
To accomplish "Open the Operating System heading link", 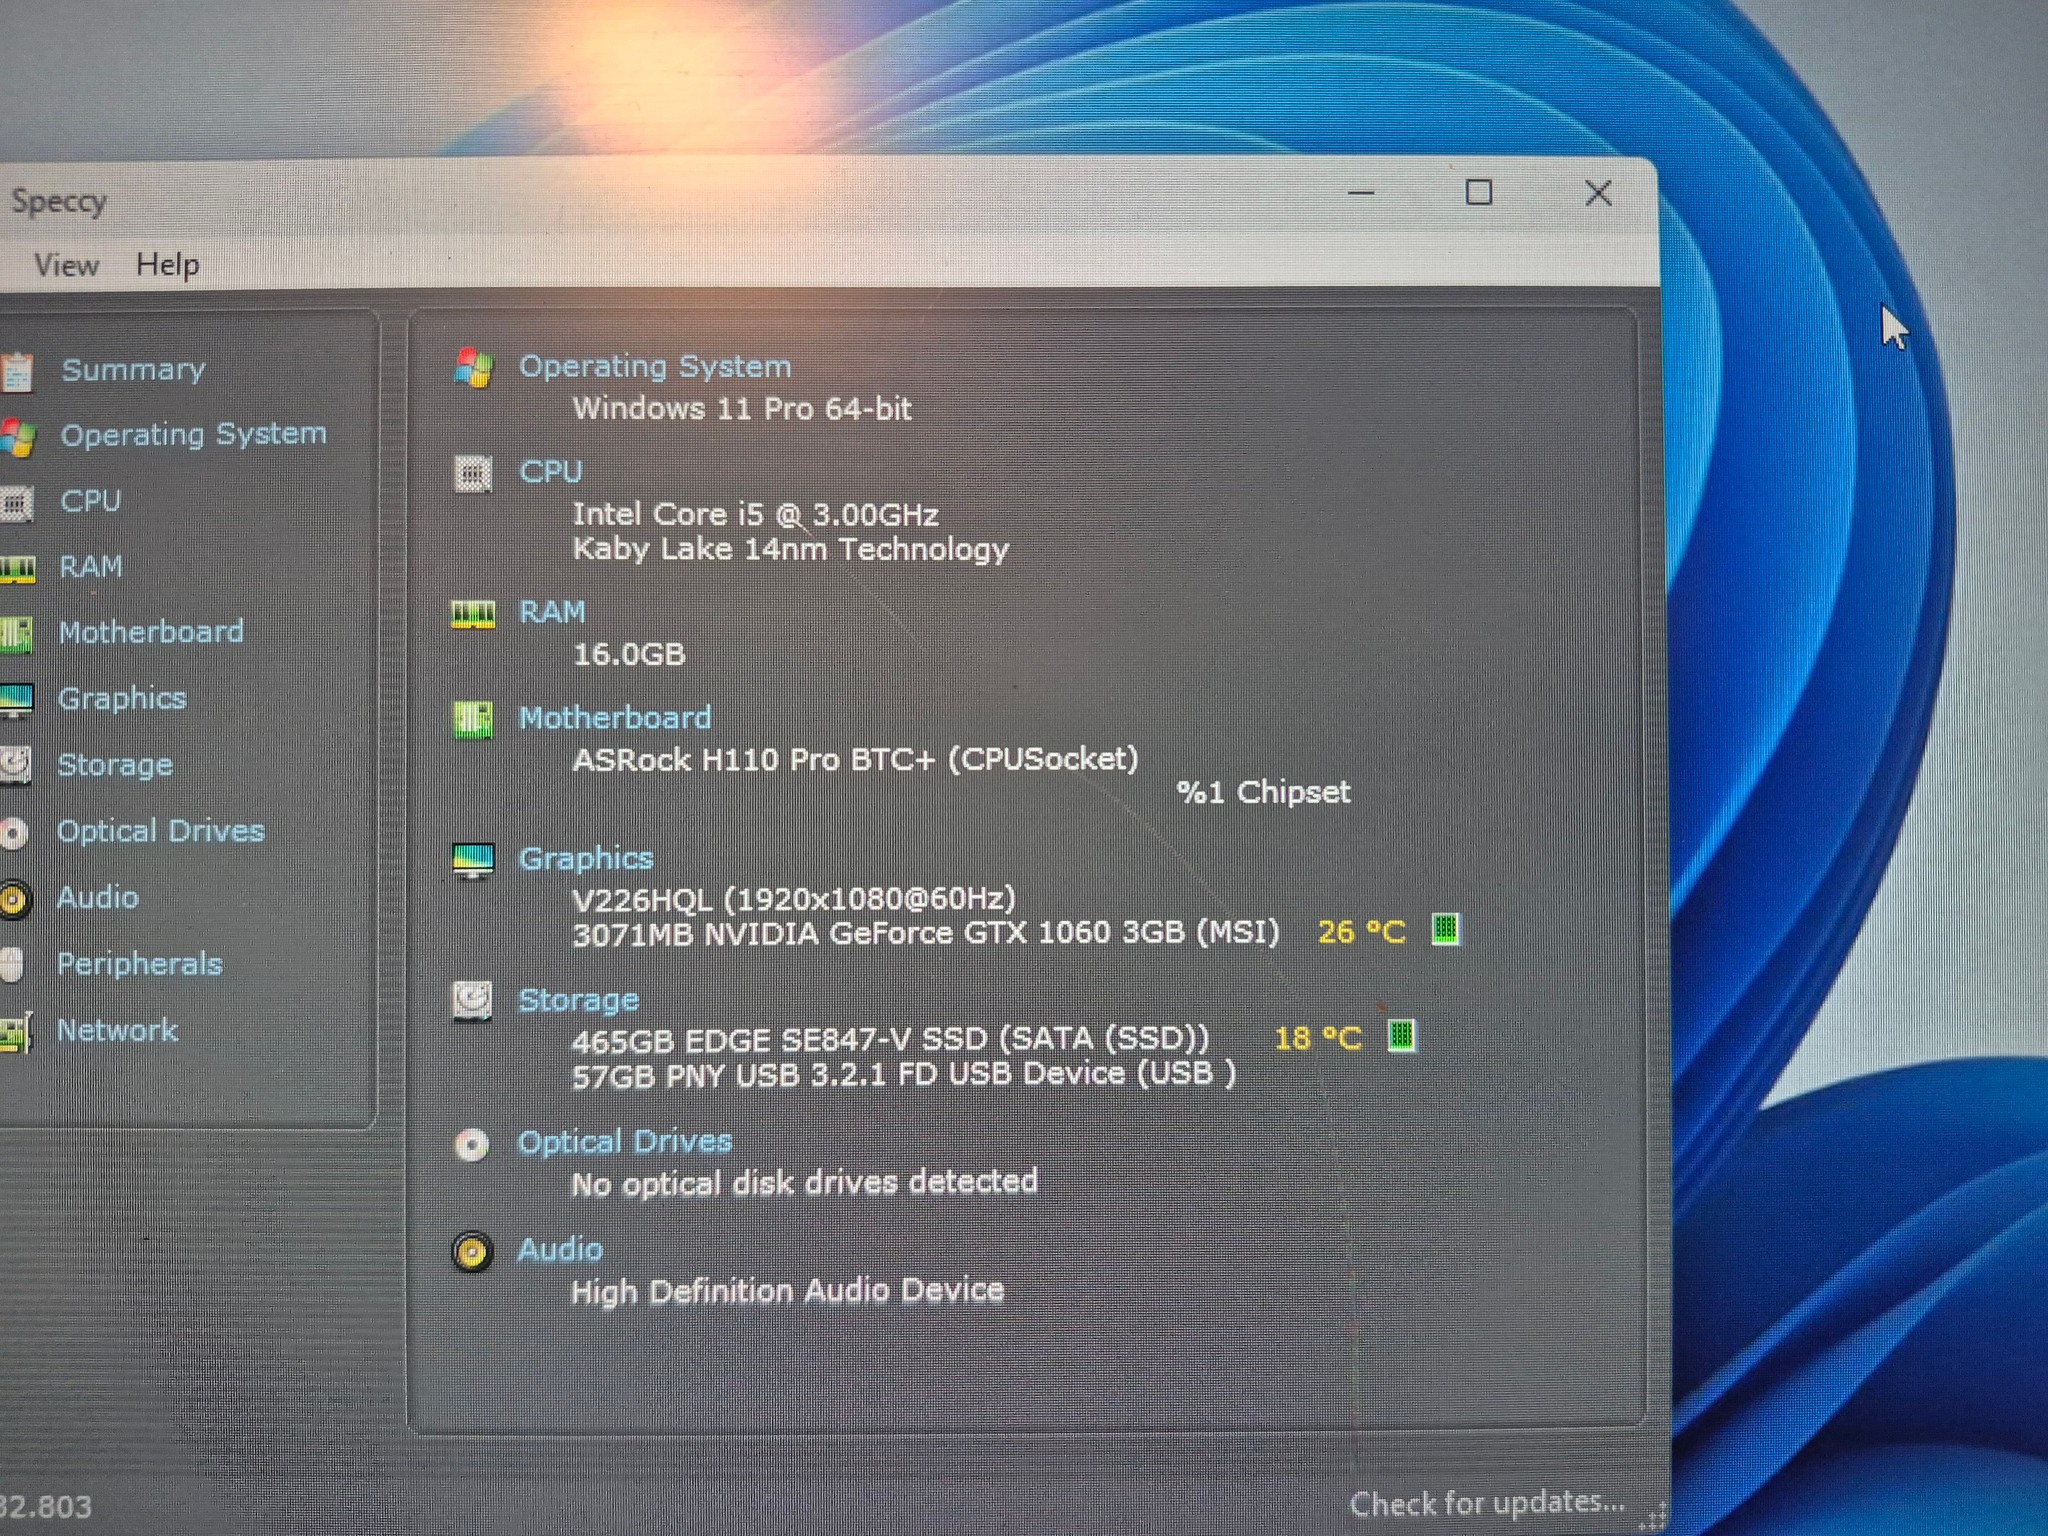I will coord(655,367).
